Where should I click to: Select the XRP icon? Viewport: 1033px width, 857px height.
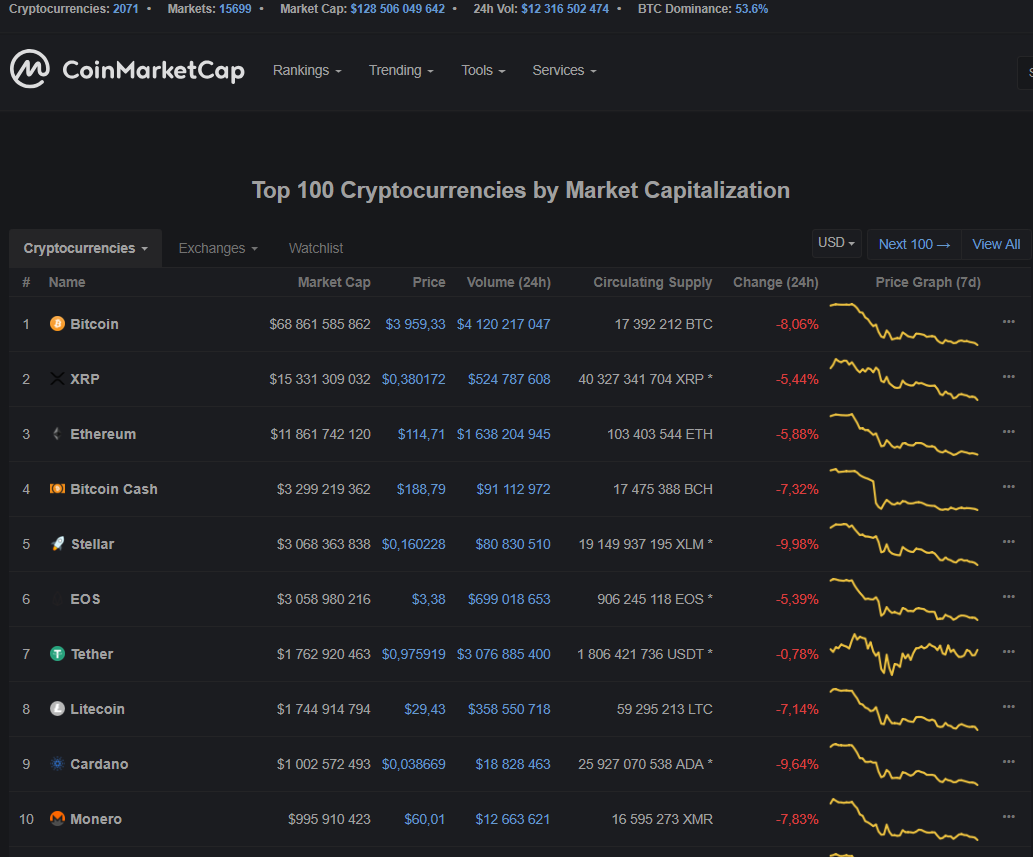57,379
